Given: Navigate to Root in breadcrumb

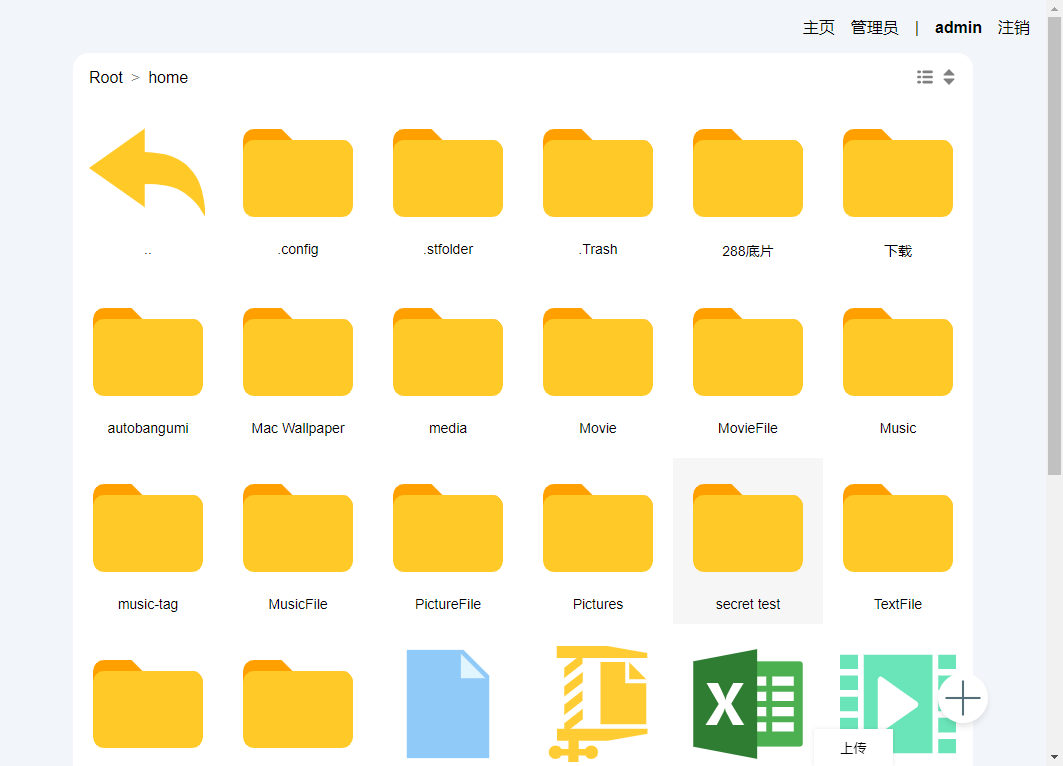Looking at the screenshot, I should (106, 77).
